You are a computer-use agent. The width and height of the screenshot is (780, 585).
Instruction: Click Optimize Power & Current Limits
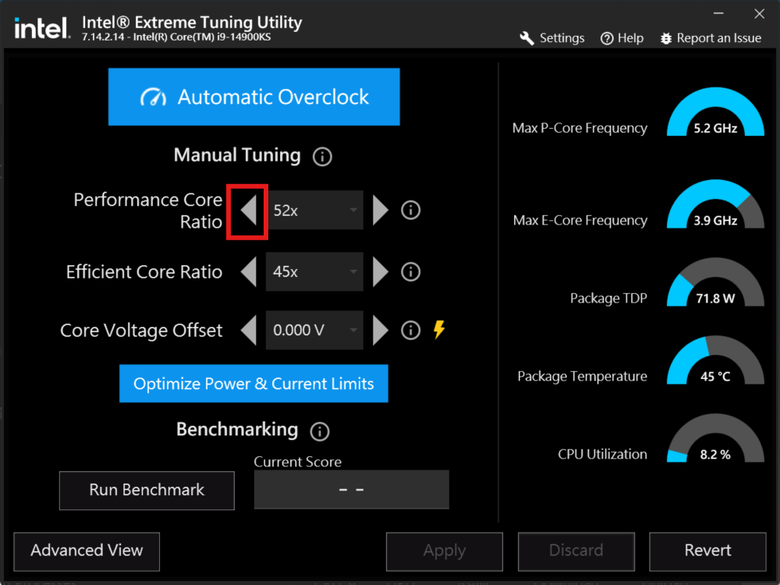(254, 384)
